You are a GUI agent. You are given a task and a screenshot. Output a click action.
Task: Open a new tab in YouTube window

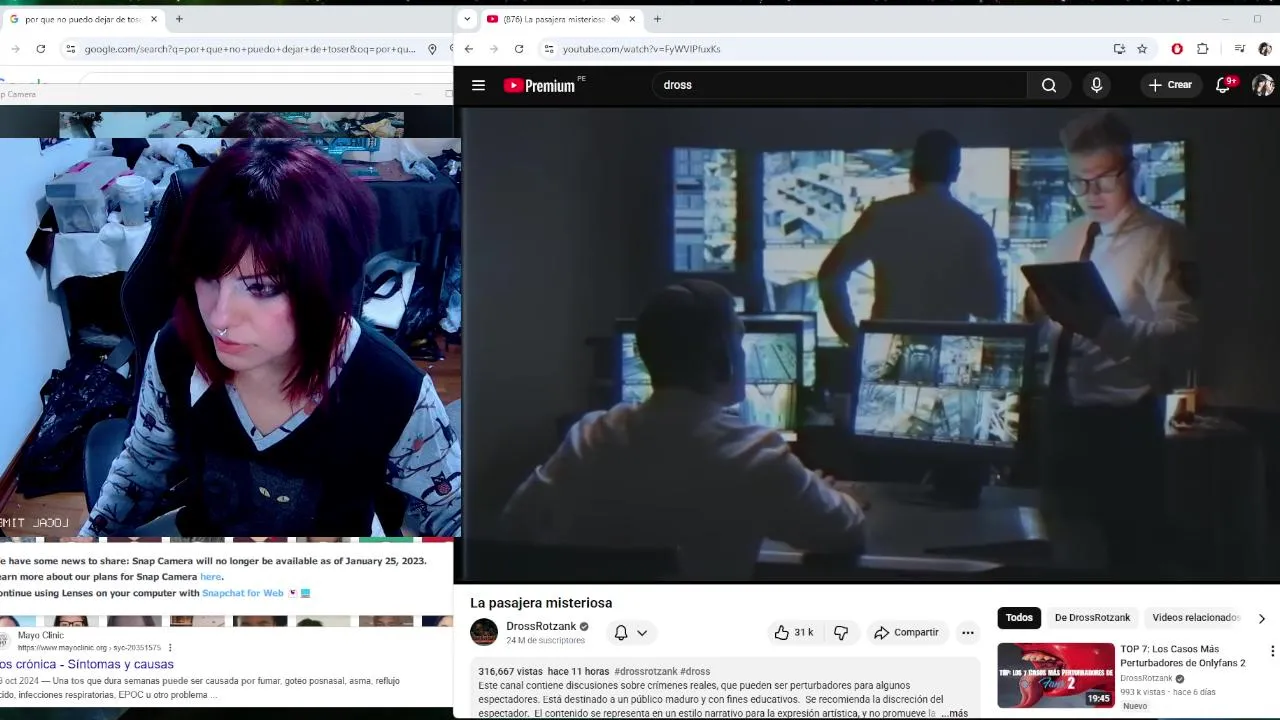pos(657,19)
